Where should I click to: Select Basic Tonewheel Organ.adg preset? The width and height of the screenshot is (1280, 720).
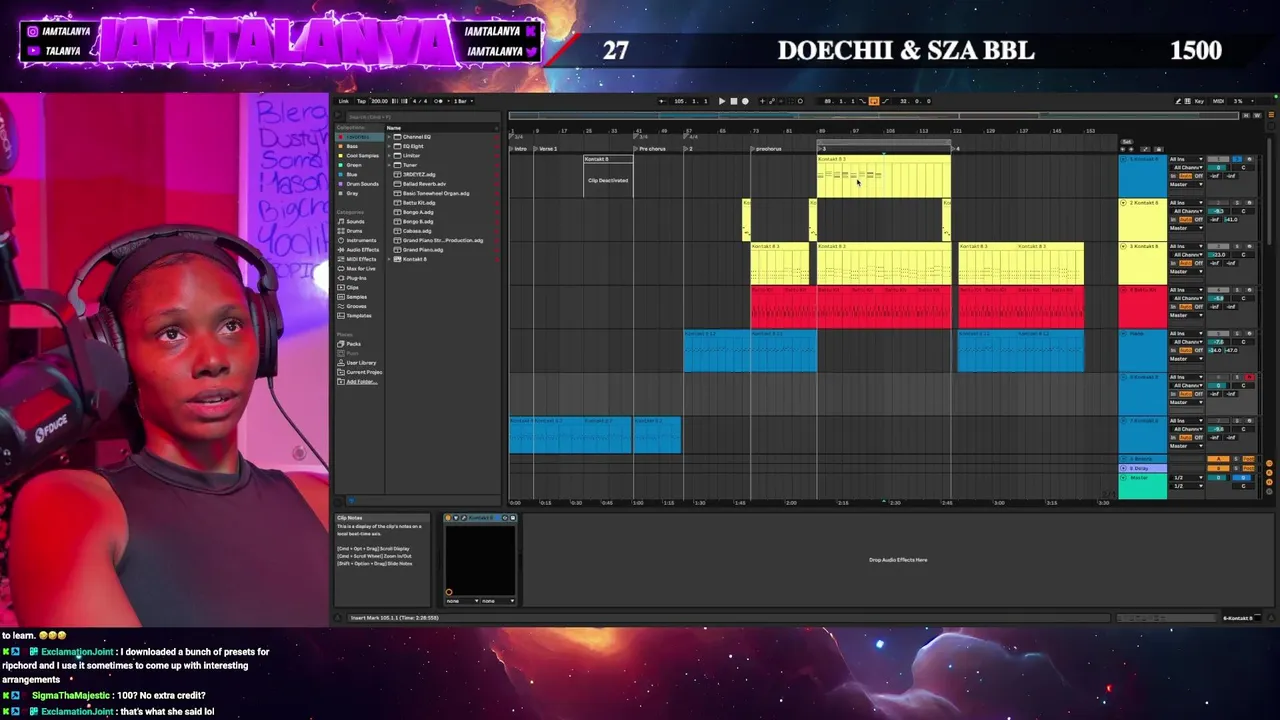[x=435, y=193]
